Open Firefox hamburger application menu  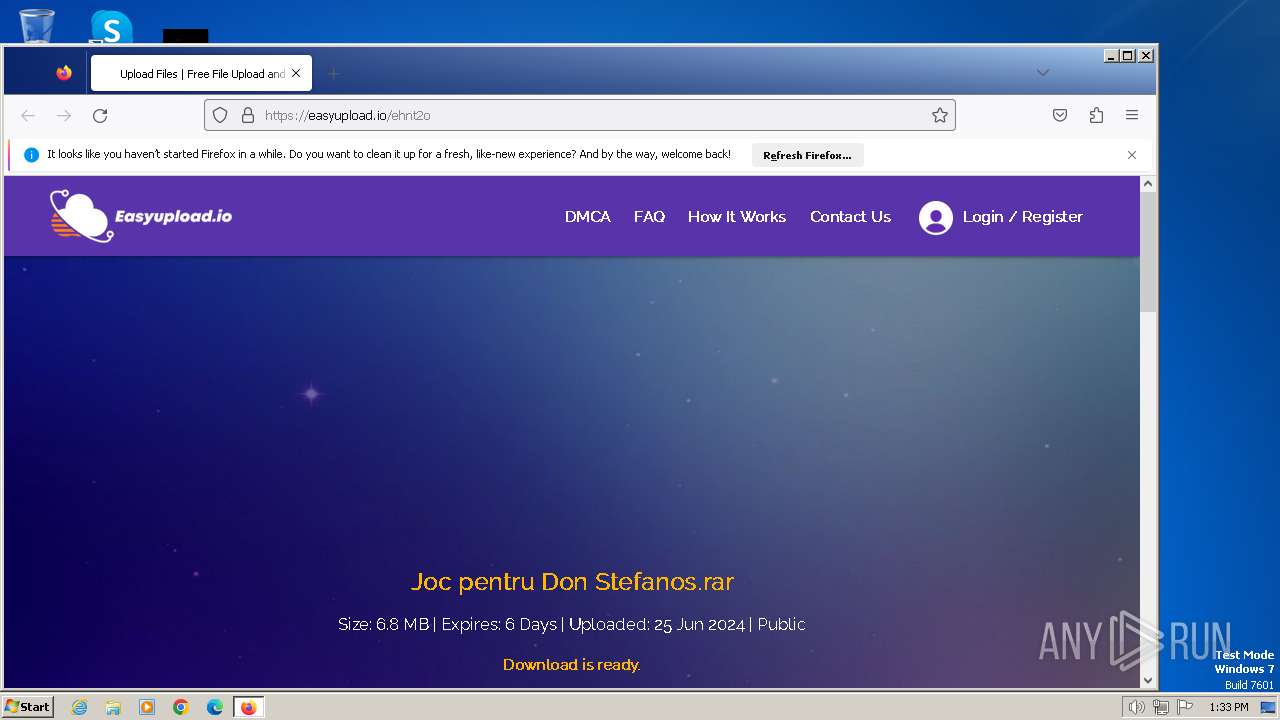click(1132, 115)
